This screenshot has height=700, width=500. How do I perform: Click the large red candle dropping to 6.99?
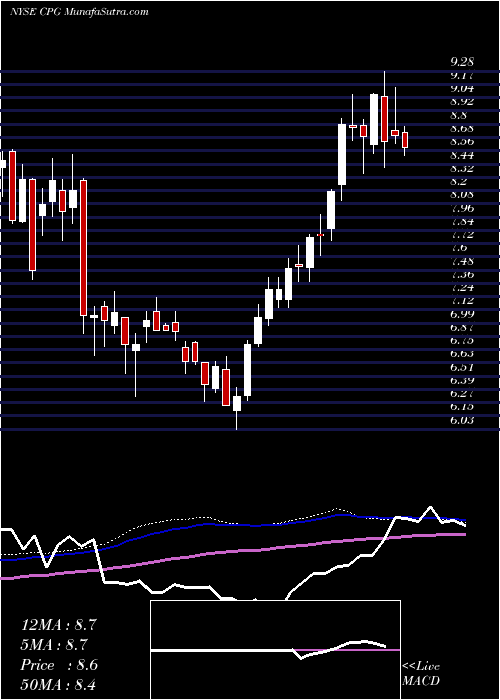click(x=83, y=248)
